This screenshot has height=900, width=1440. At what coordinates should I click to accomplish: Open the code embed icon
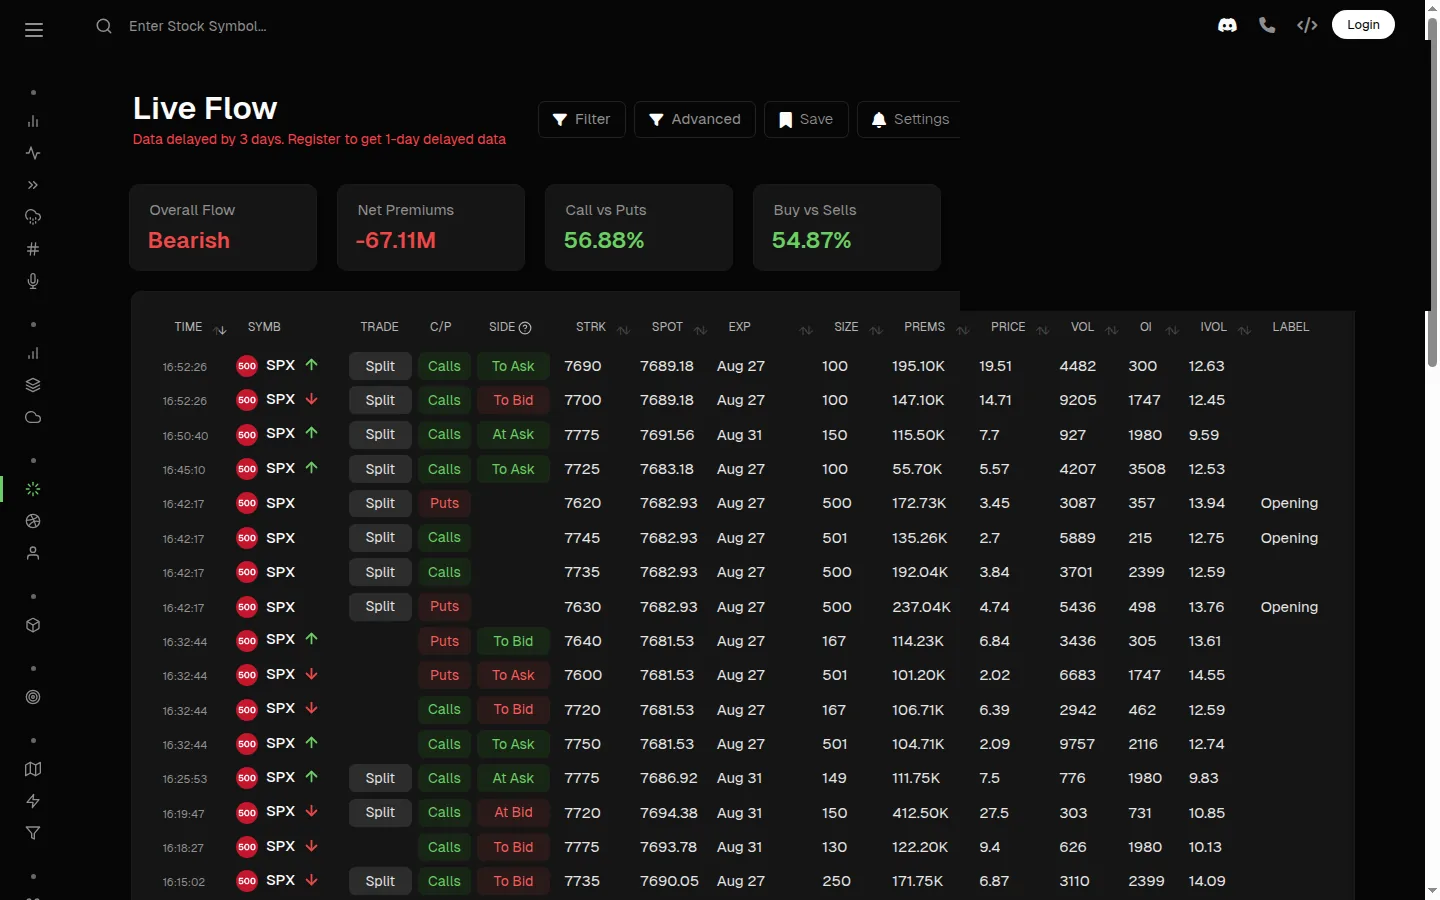pos(1307,26)
